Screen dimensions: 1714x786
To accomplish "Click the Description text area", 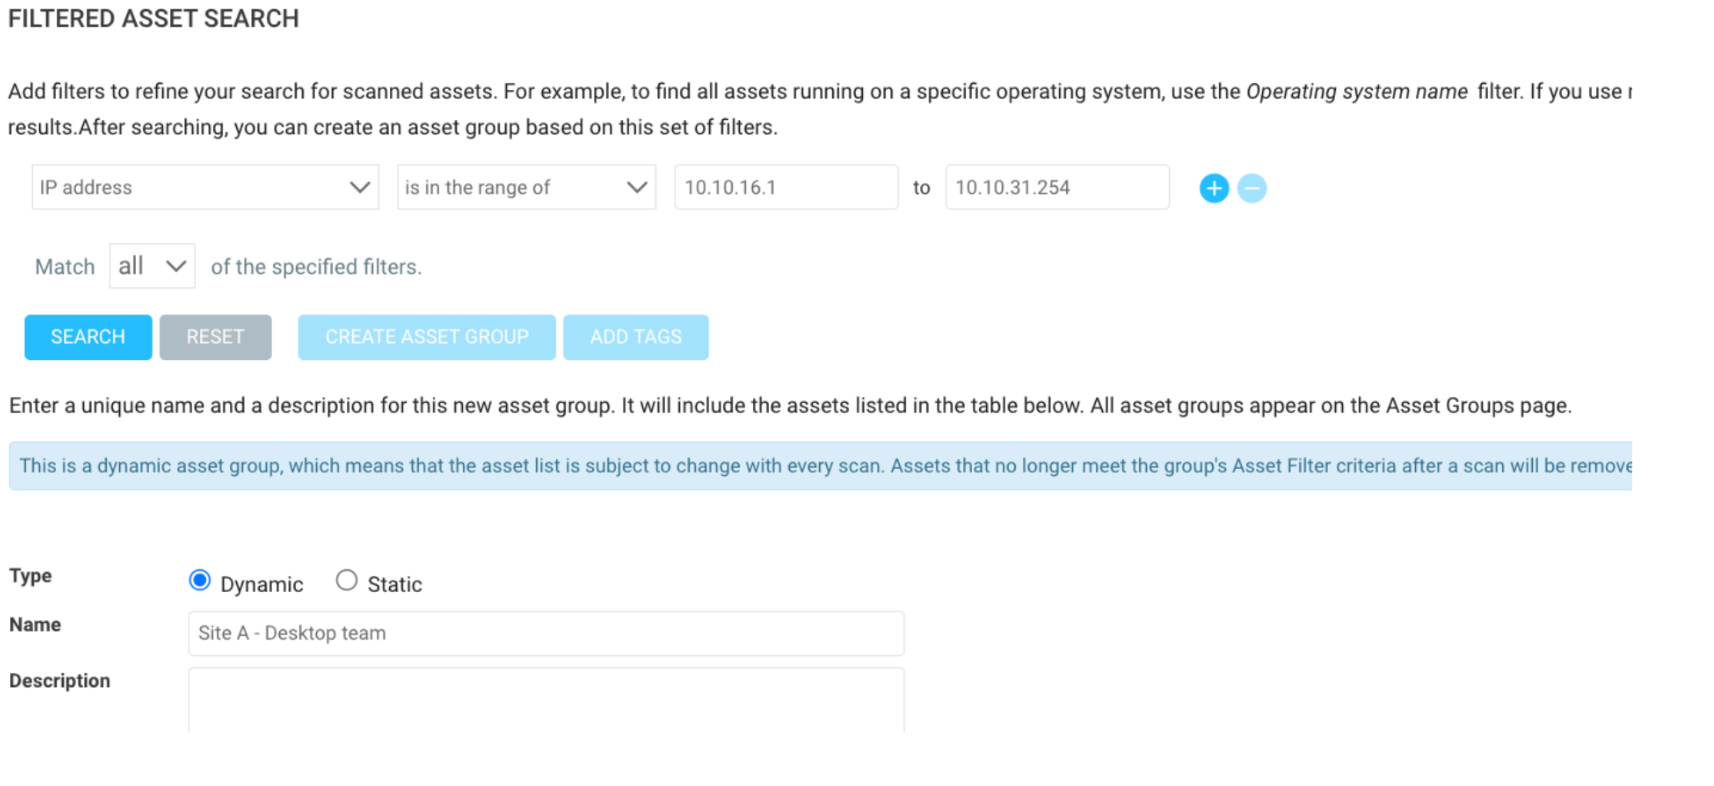I will click(x=545, y=700).
